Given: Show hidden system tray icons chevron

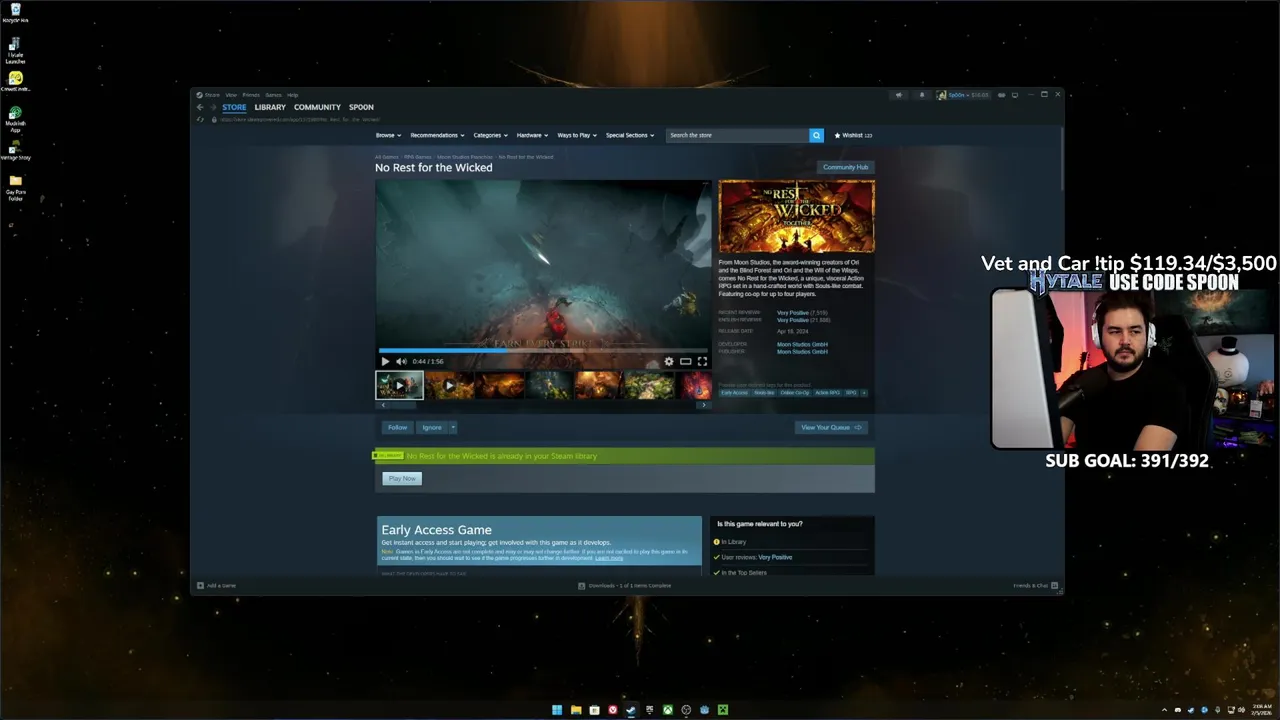Looking at the screenshot, I should pos(1165,710).
